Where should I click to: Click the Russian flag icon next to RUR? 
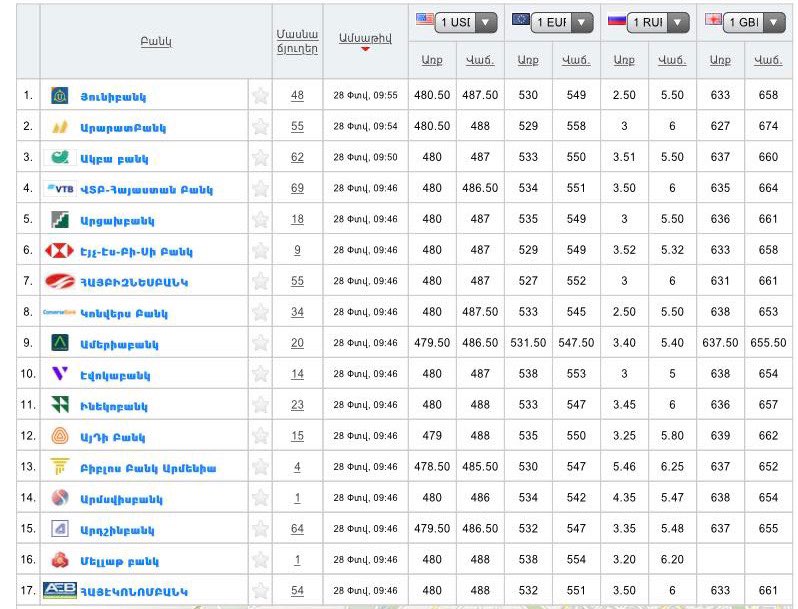[617, 19]
